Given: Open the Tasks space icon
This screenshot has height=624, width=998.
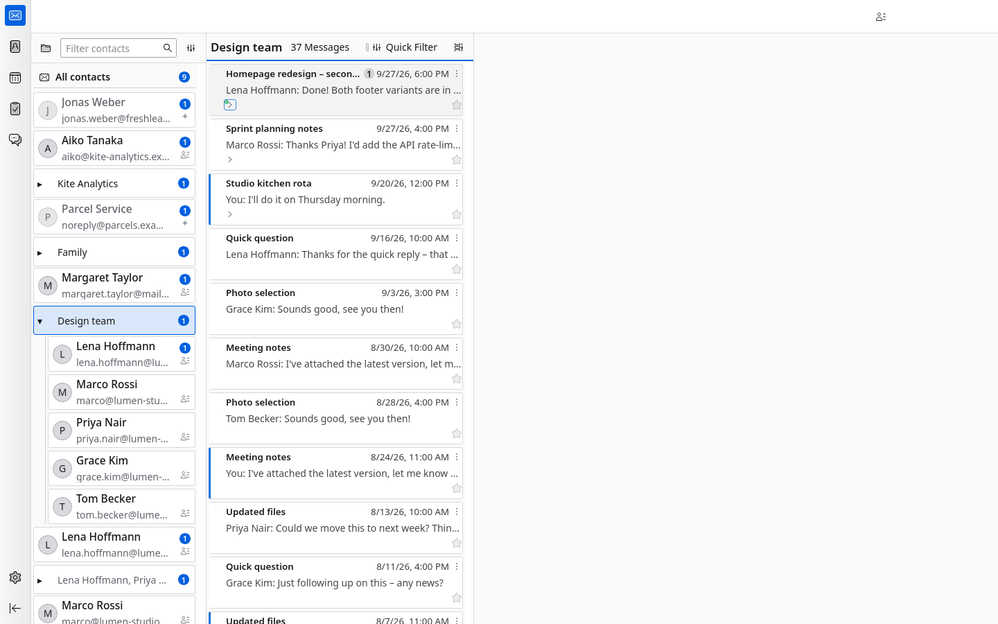Looking at the screenshot, I should point(15,109).
